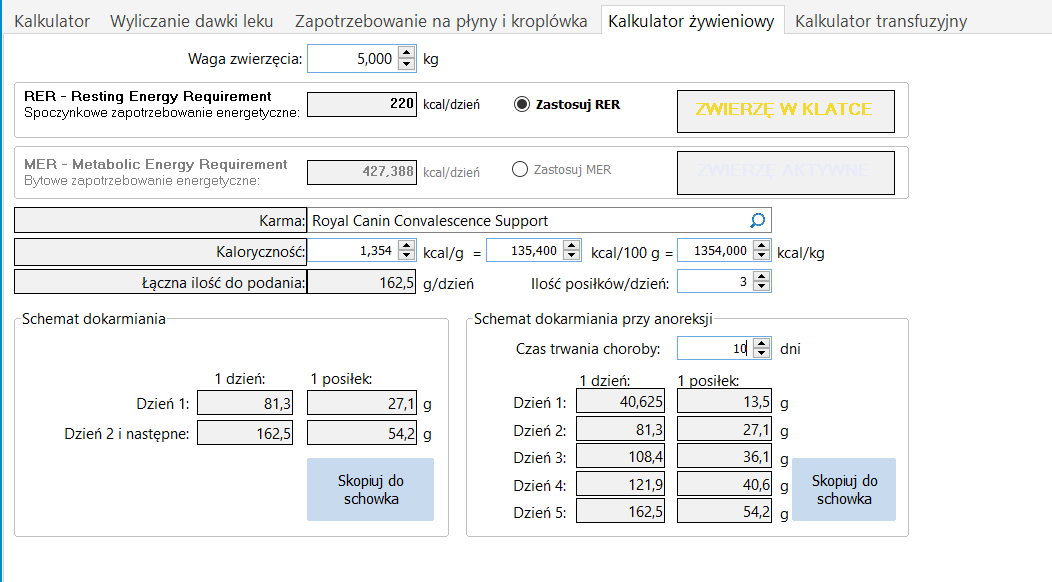Click Dzień 2 i następne daily 162,5
Screen dimensions: 1052x582
[245, 433]
